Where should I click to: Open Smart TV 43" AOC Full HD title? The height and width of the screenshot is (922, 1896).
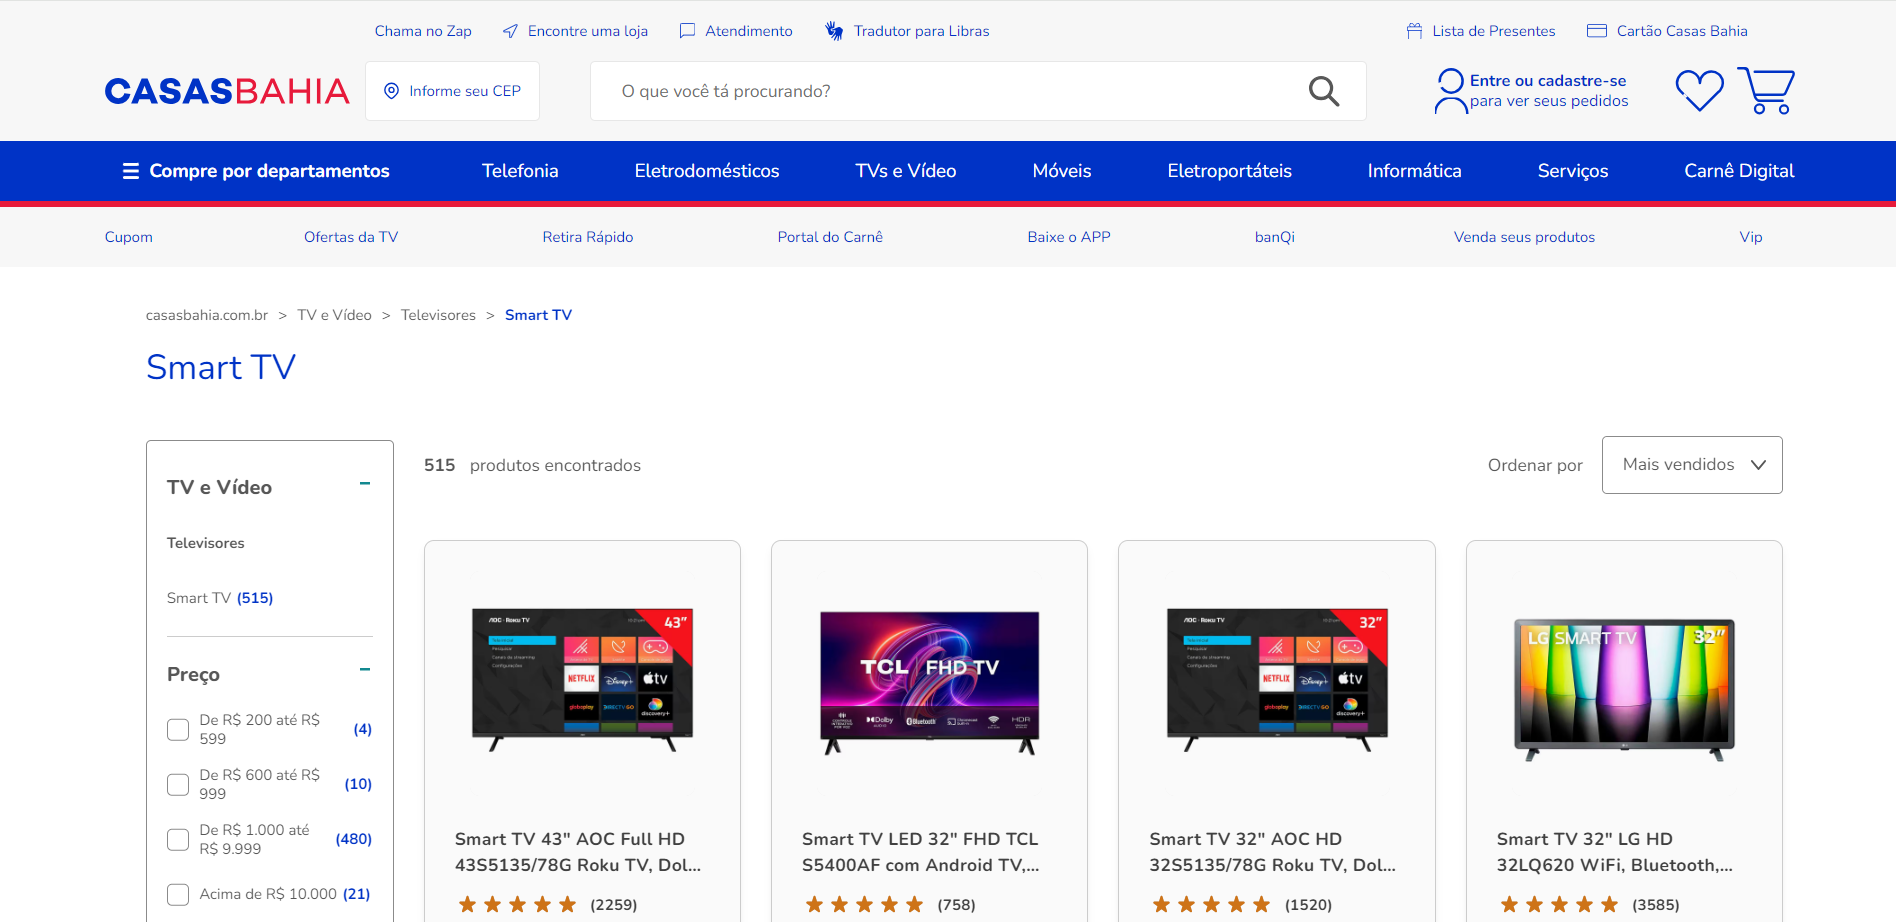pyautogui.click(x=578, y=852)
